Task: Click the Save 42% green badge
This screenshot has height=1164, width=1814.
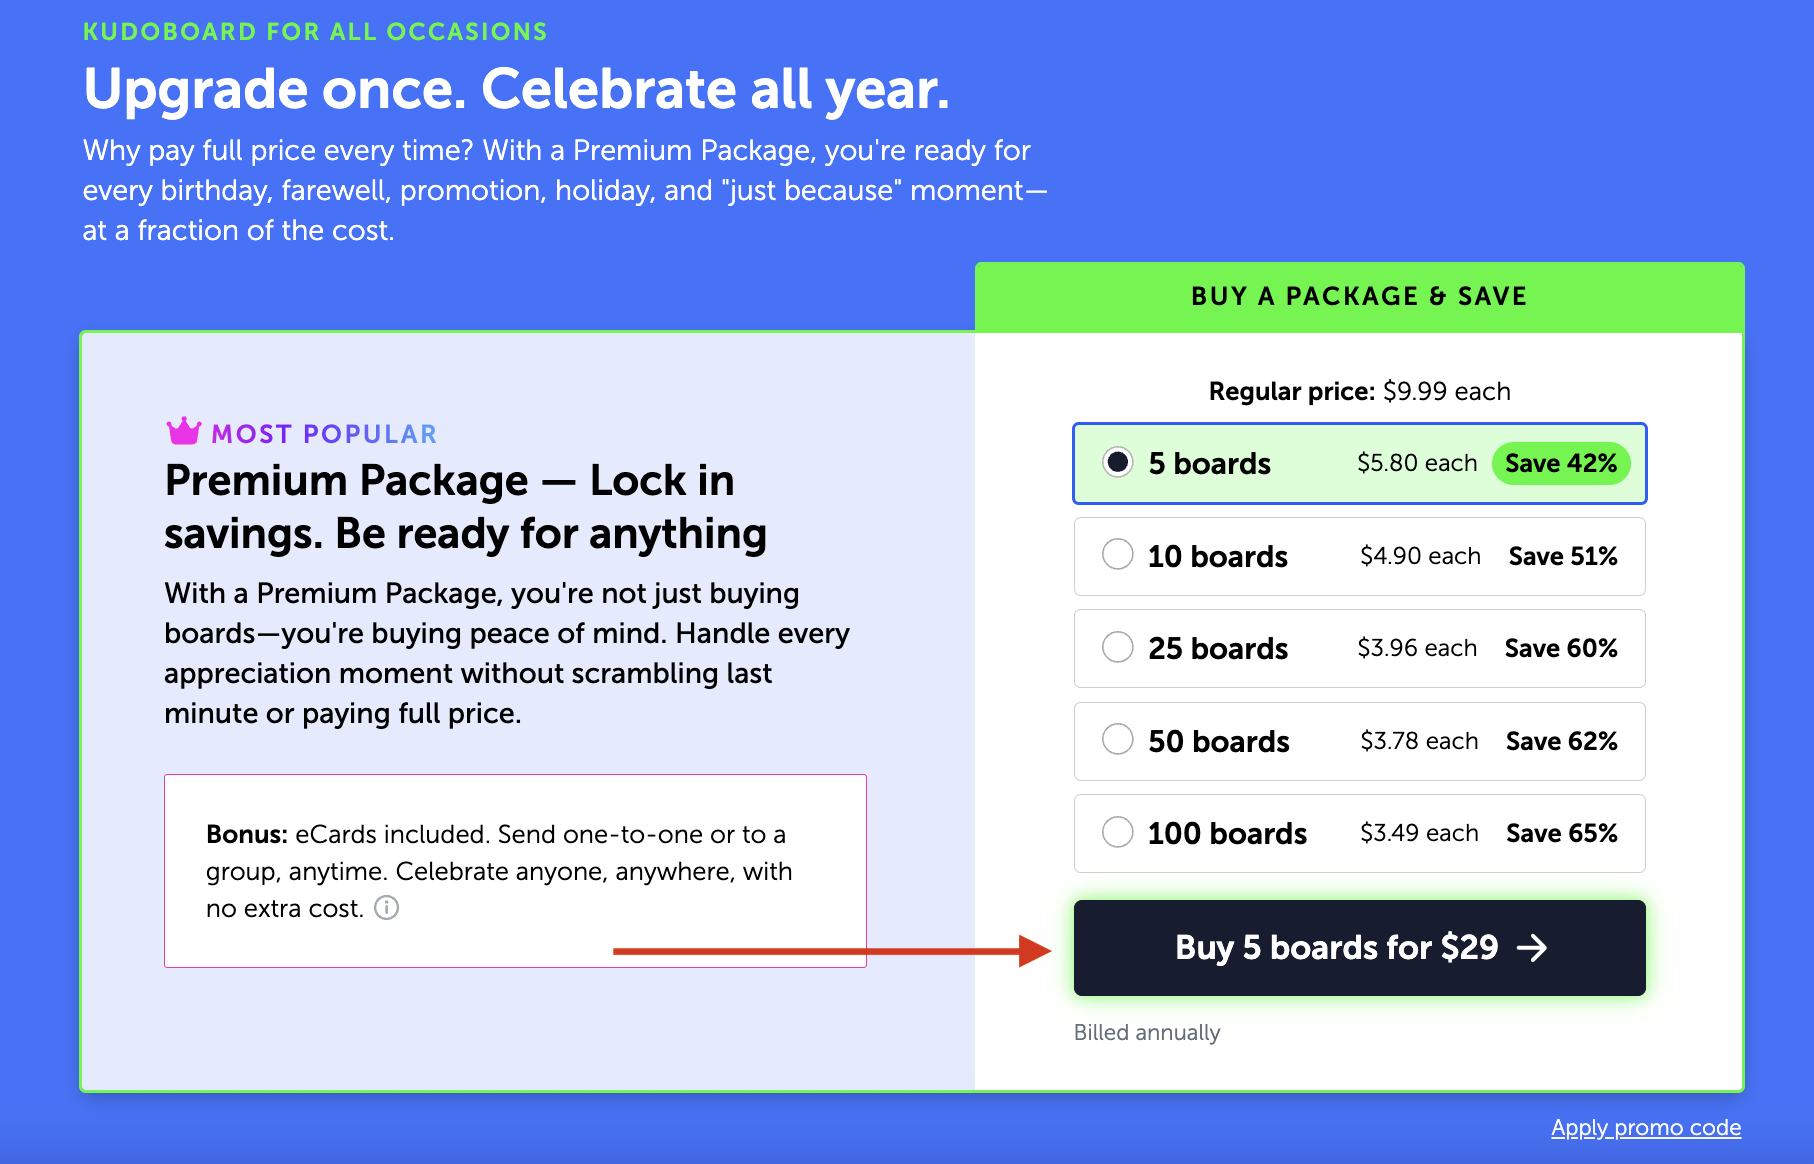Action: tap(1561, 463)
